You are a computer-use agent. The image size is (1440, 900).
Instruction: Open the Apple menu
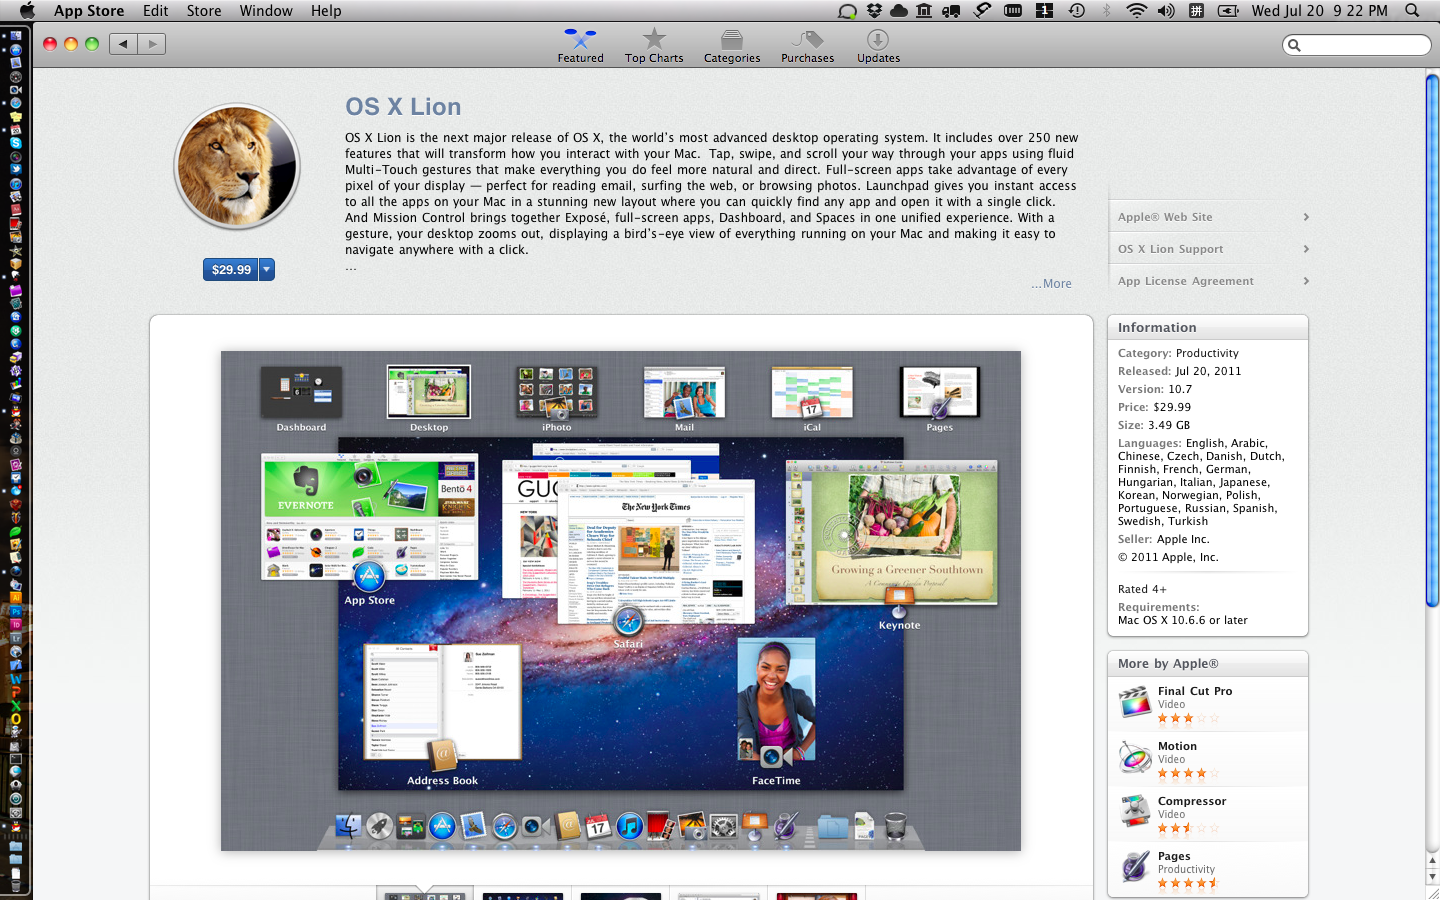click(27, 10)
